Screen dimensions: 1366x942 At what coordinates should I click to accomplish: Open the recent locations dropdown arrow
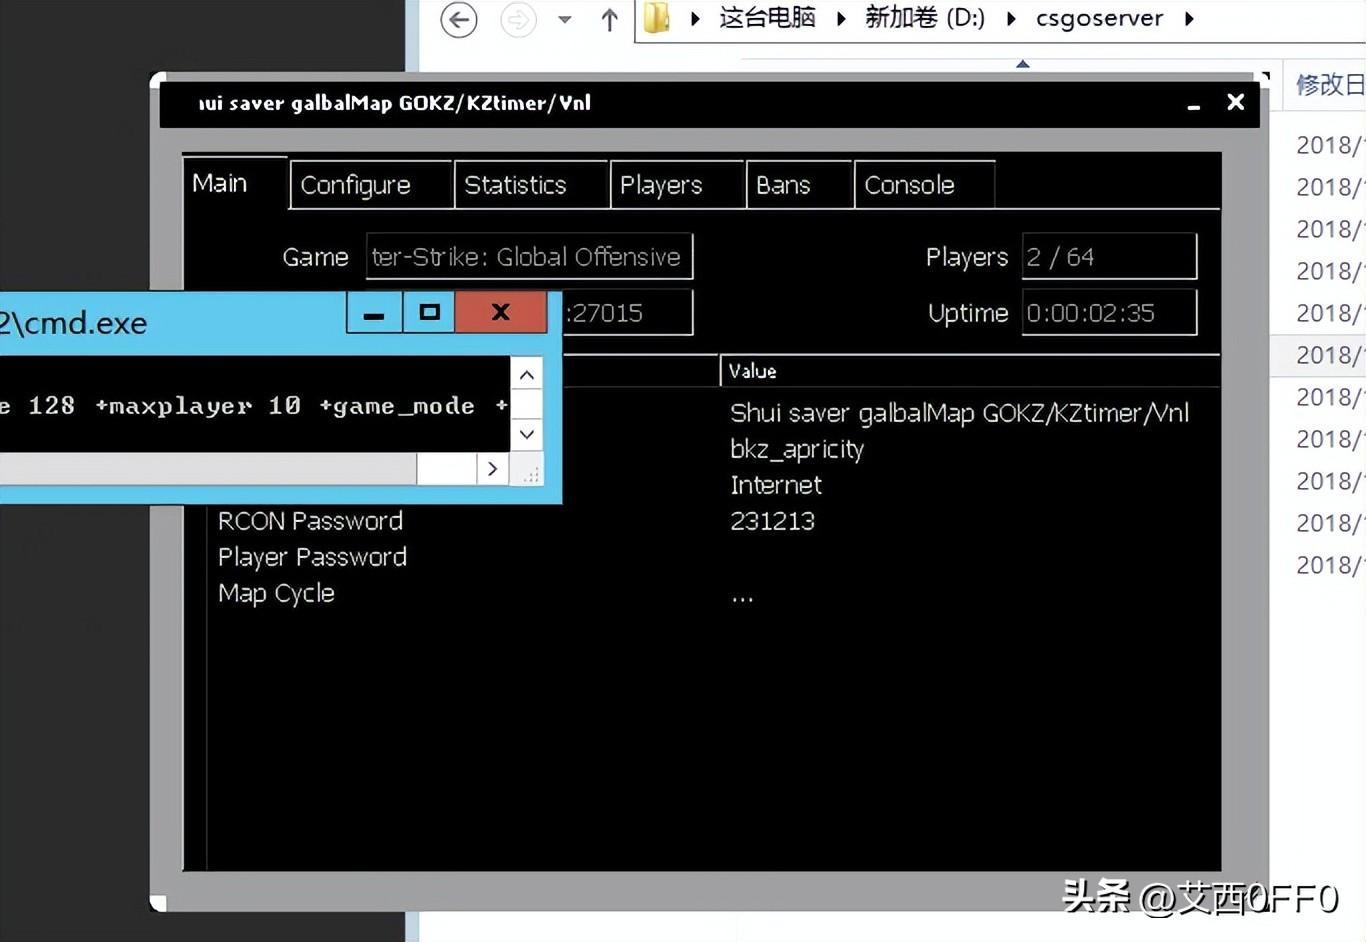coord(565,19)
